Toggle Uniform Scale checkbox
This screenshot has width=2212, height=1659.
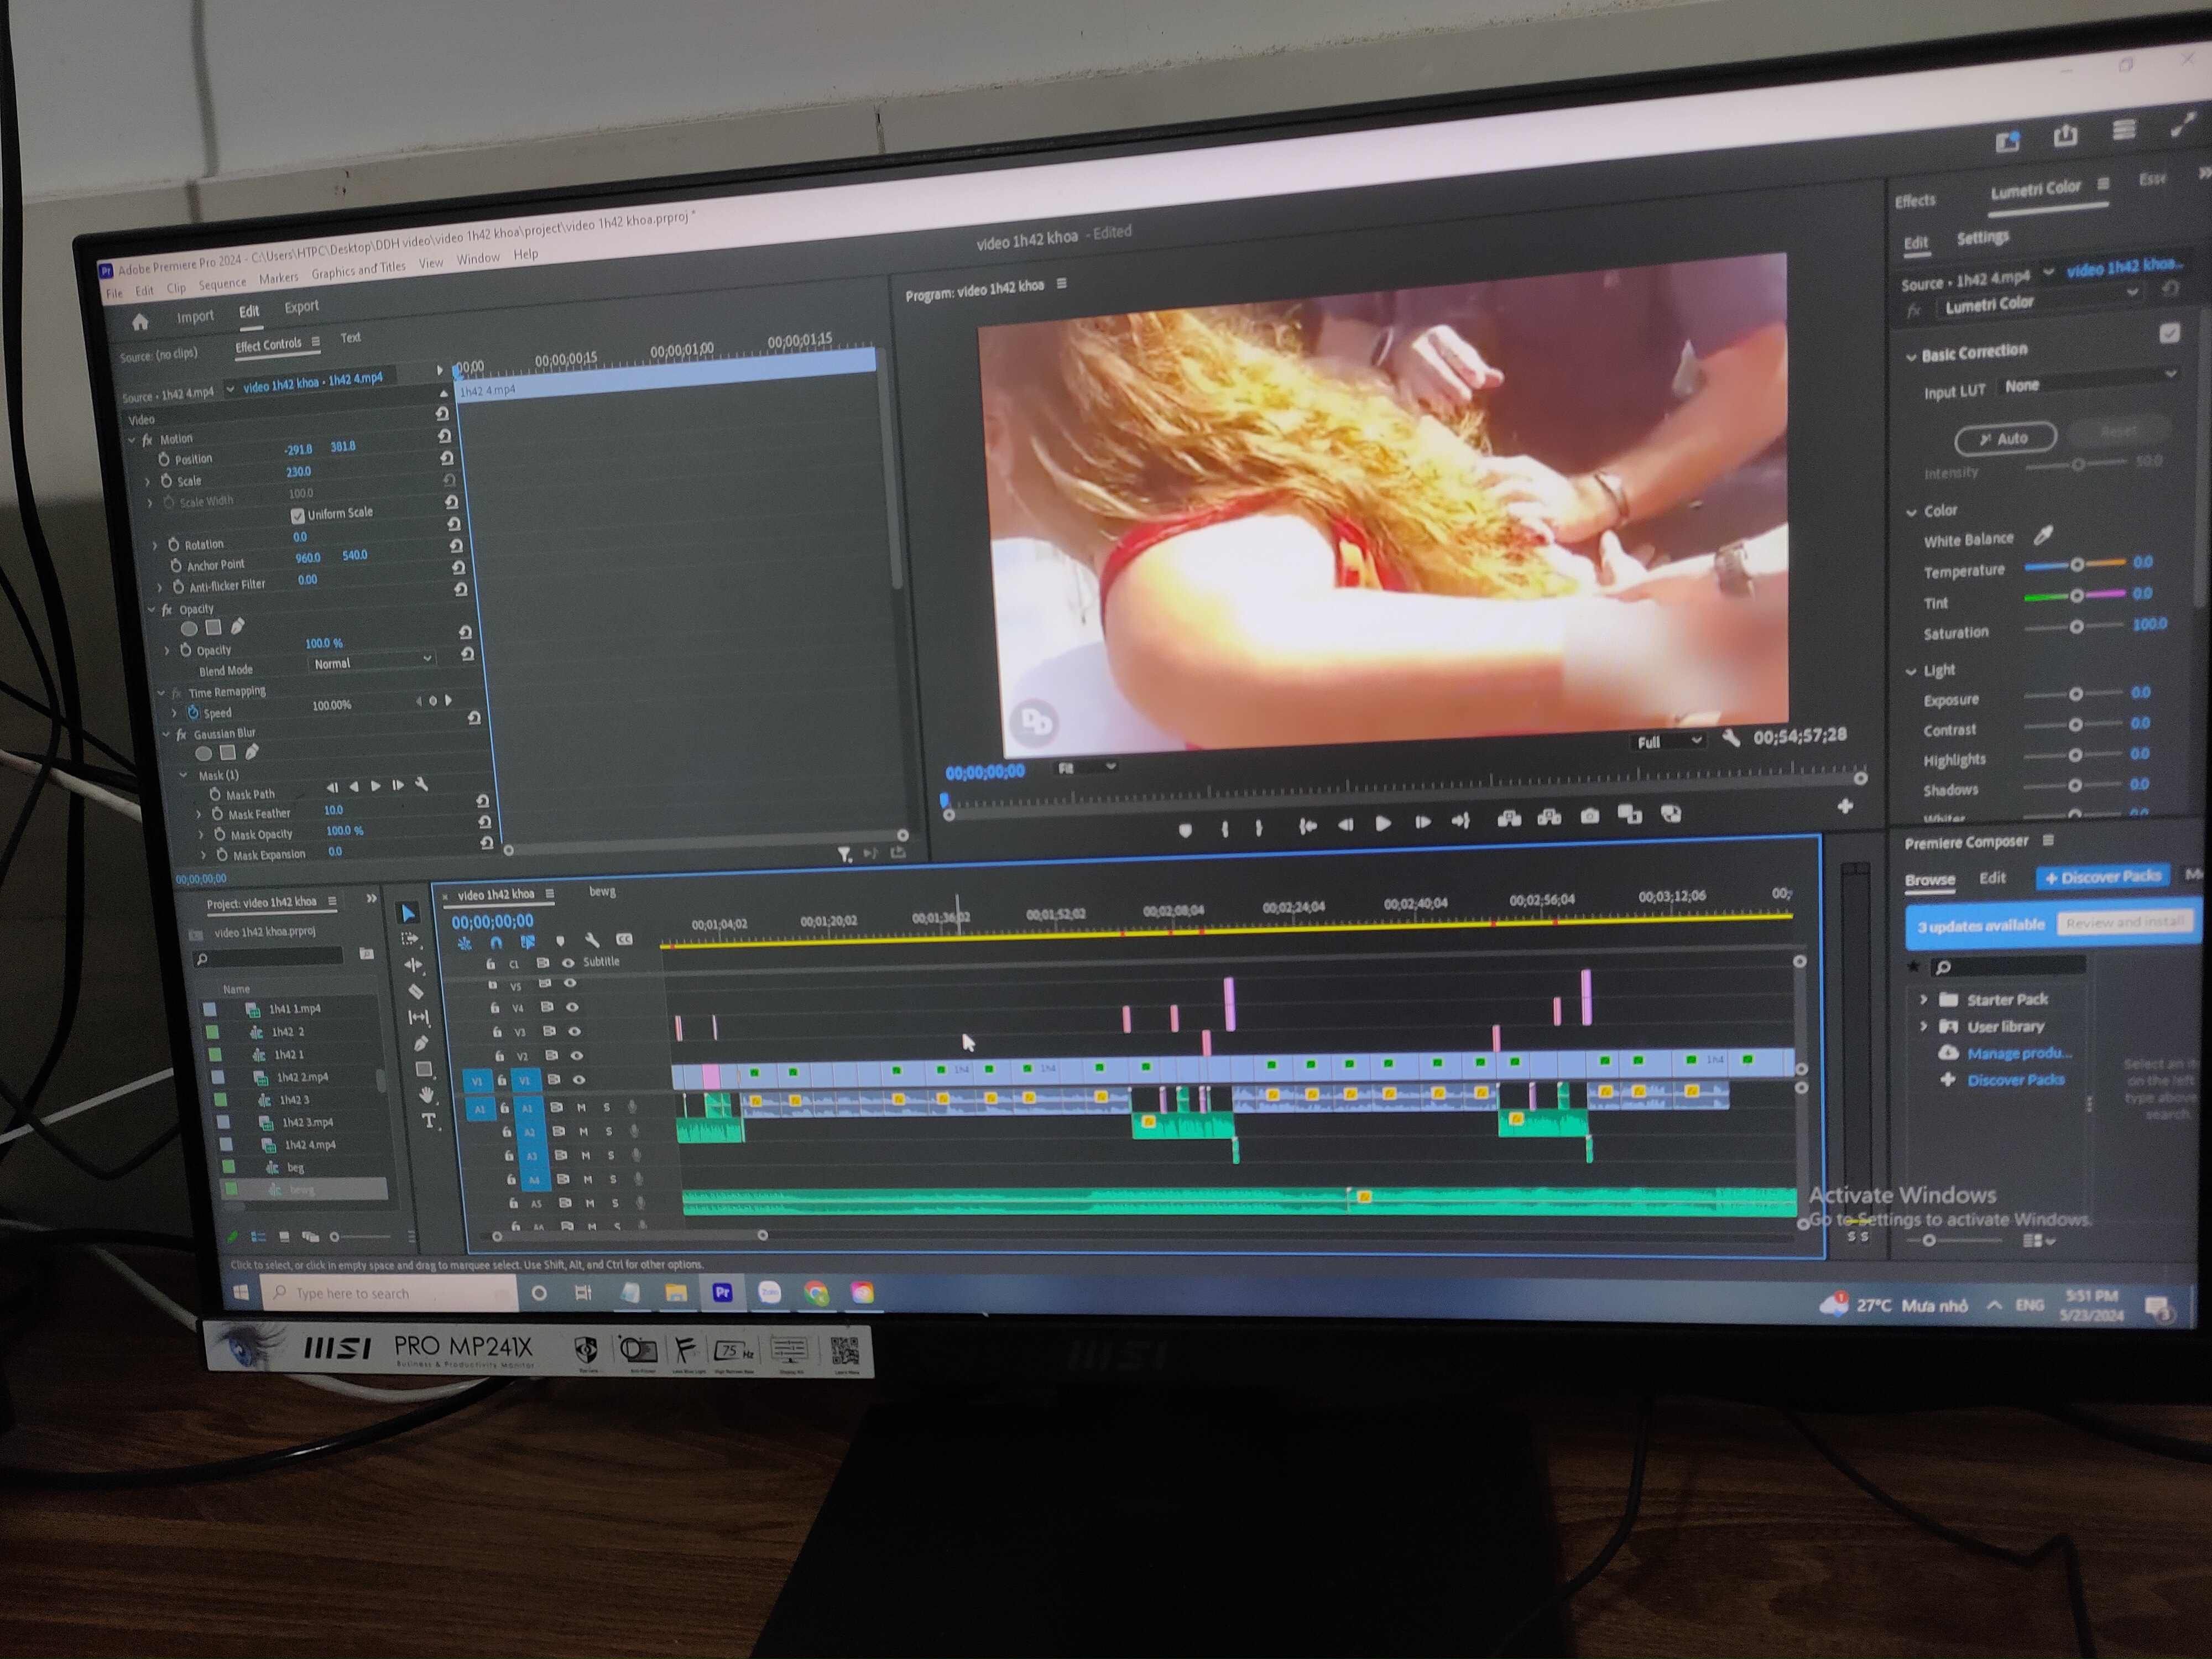click(x=297, y=516)
